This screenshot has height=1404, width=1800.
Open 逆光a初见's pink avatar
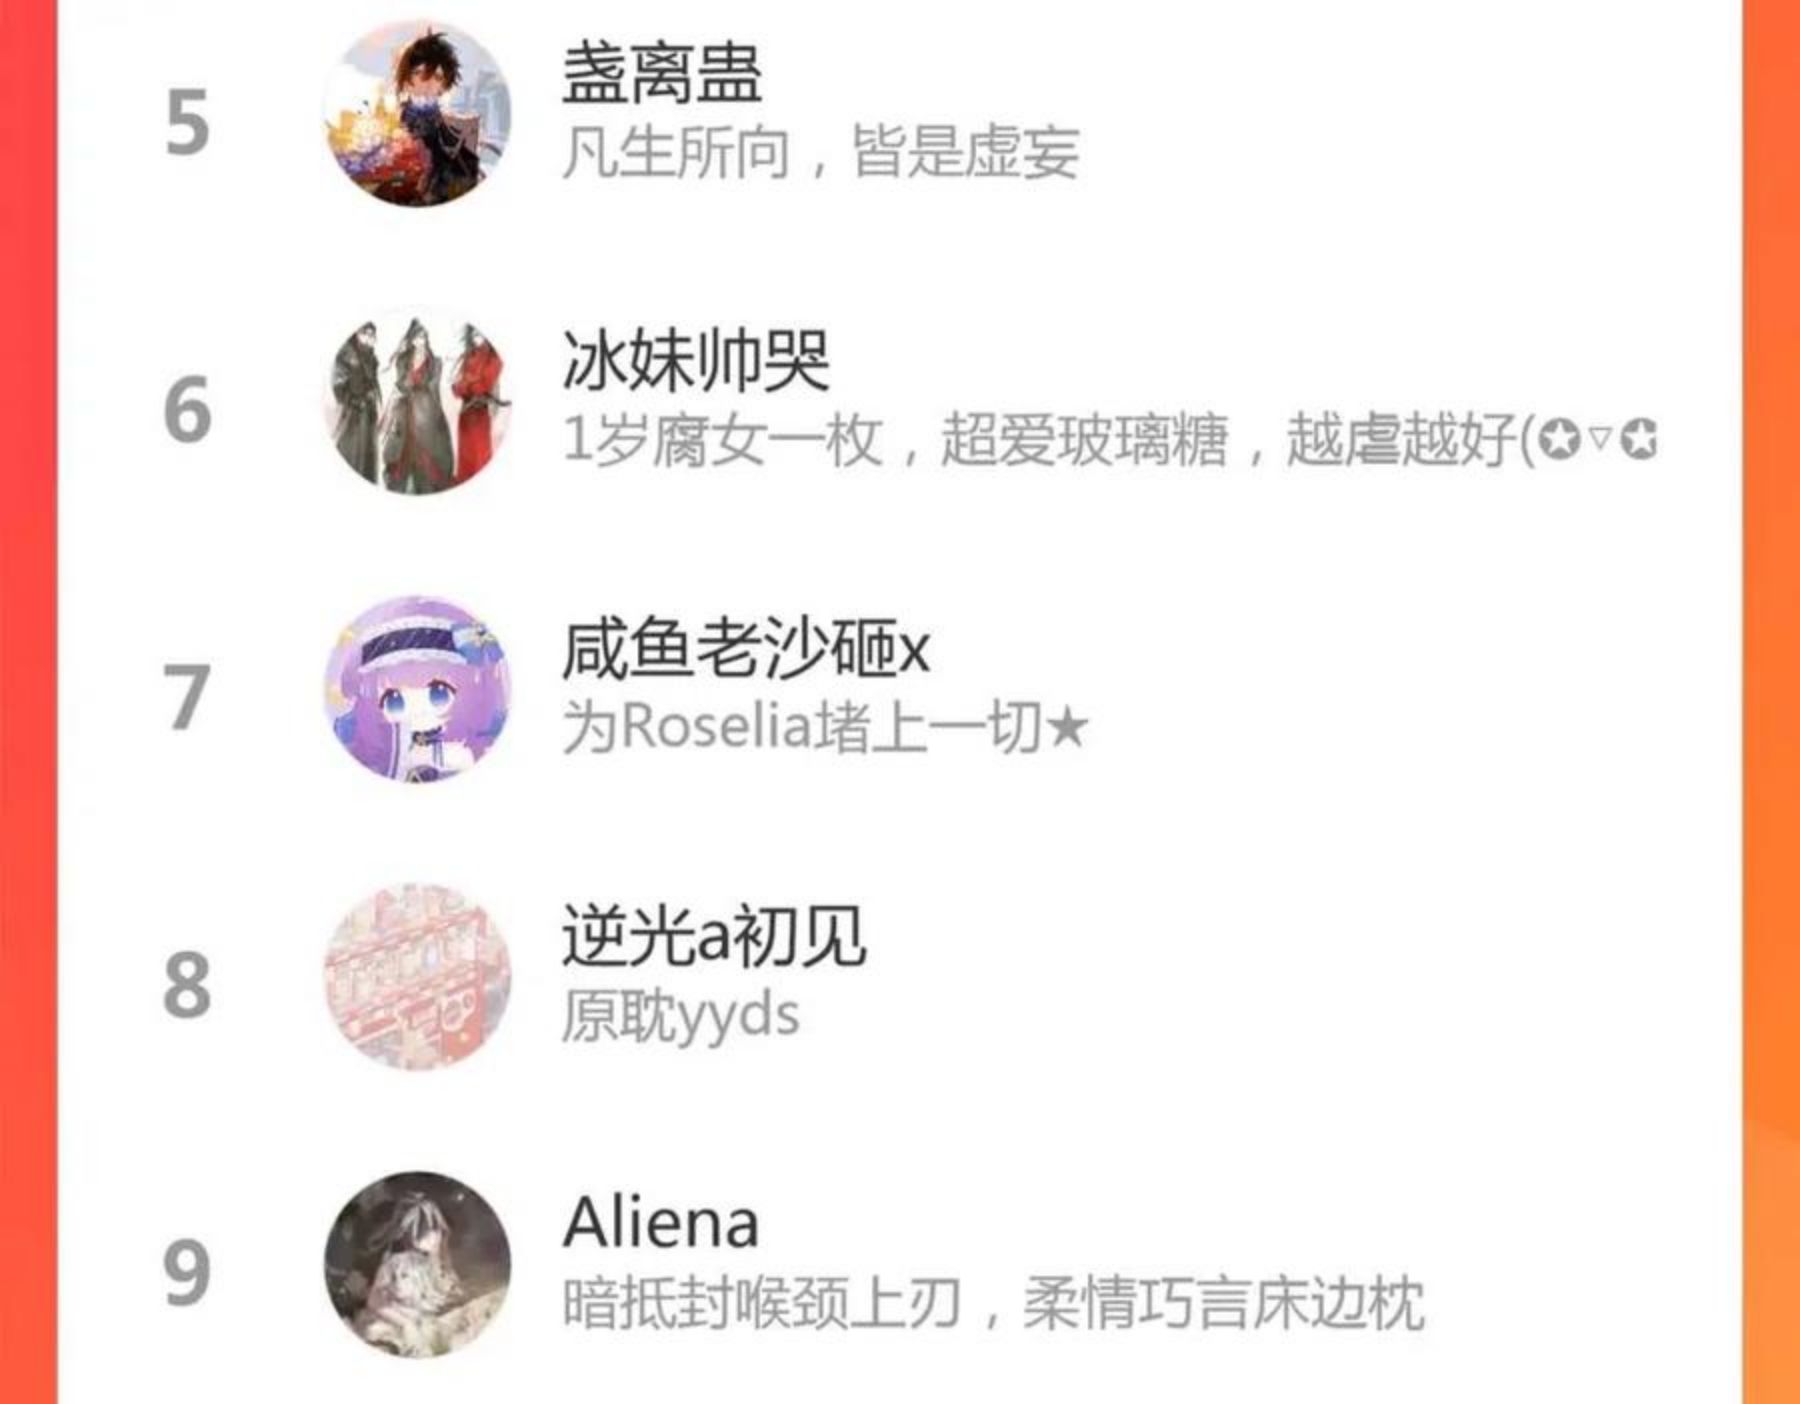418,977
